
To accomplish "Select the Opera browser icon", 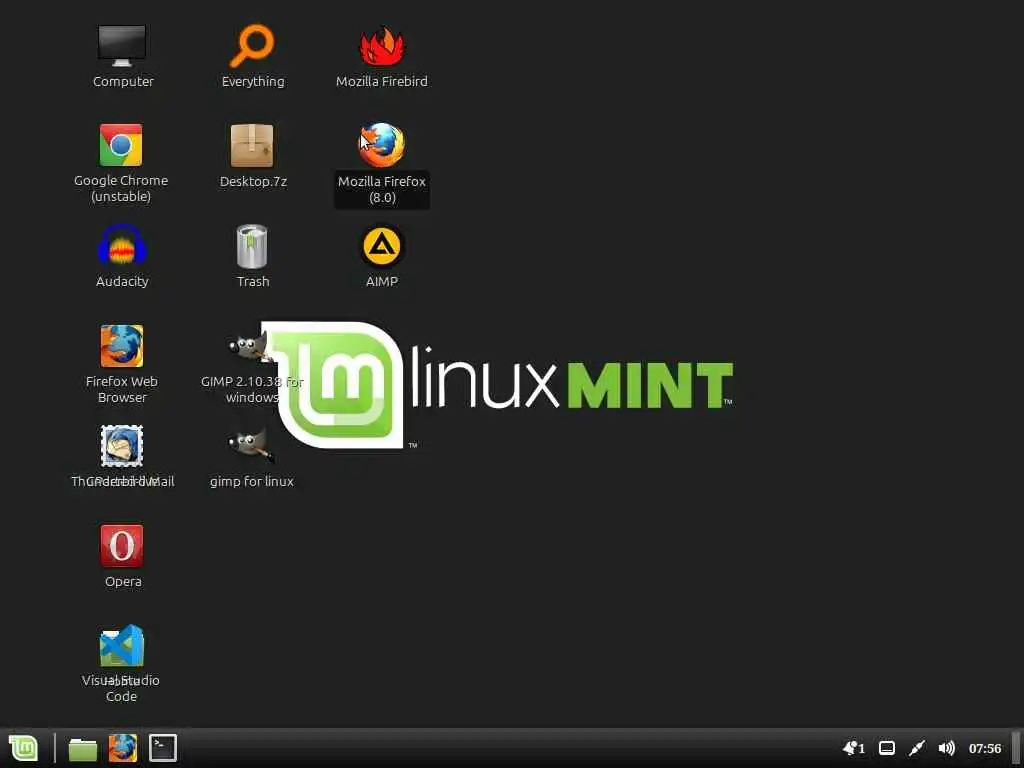I will tap(122, 546).
